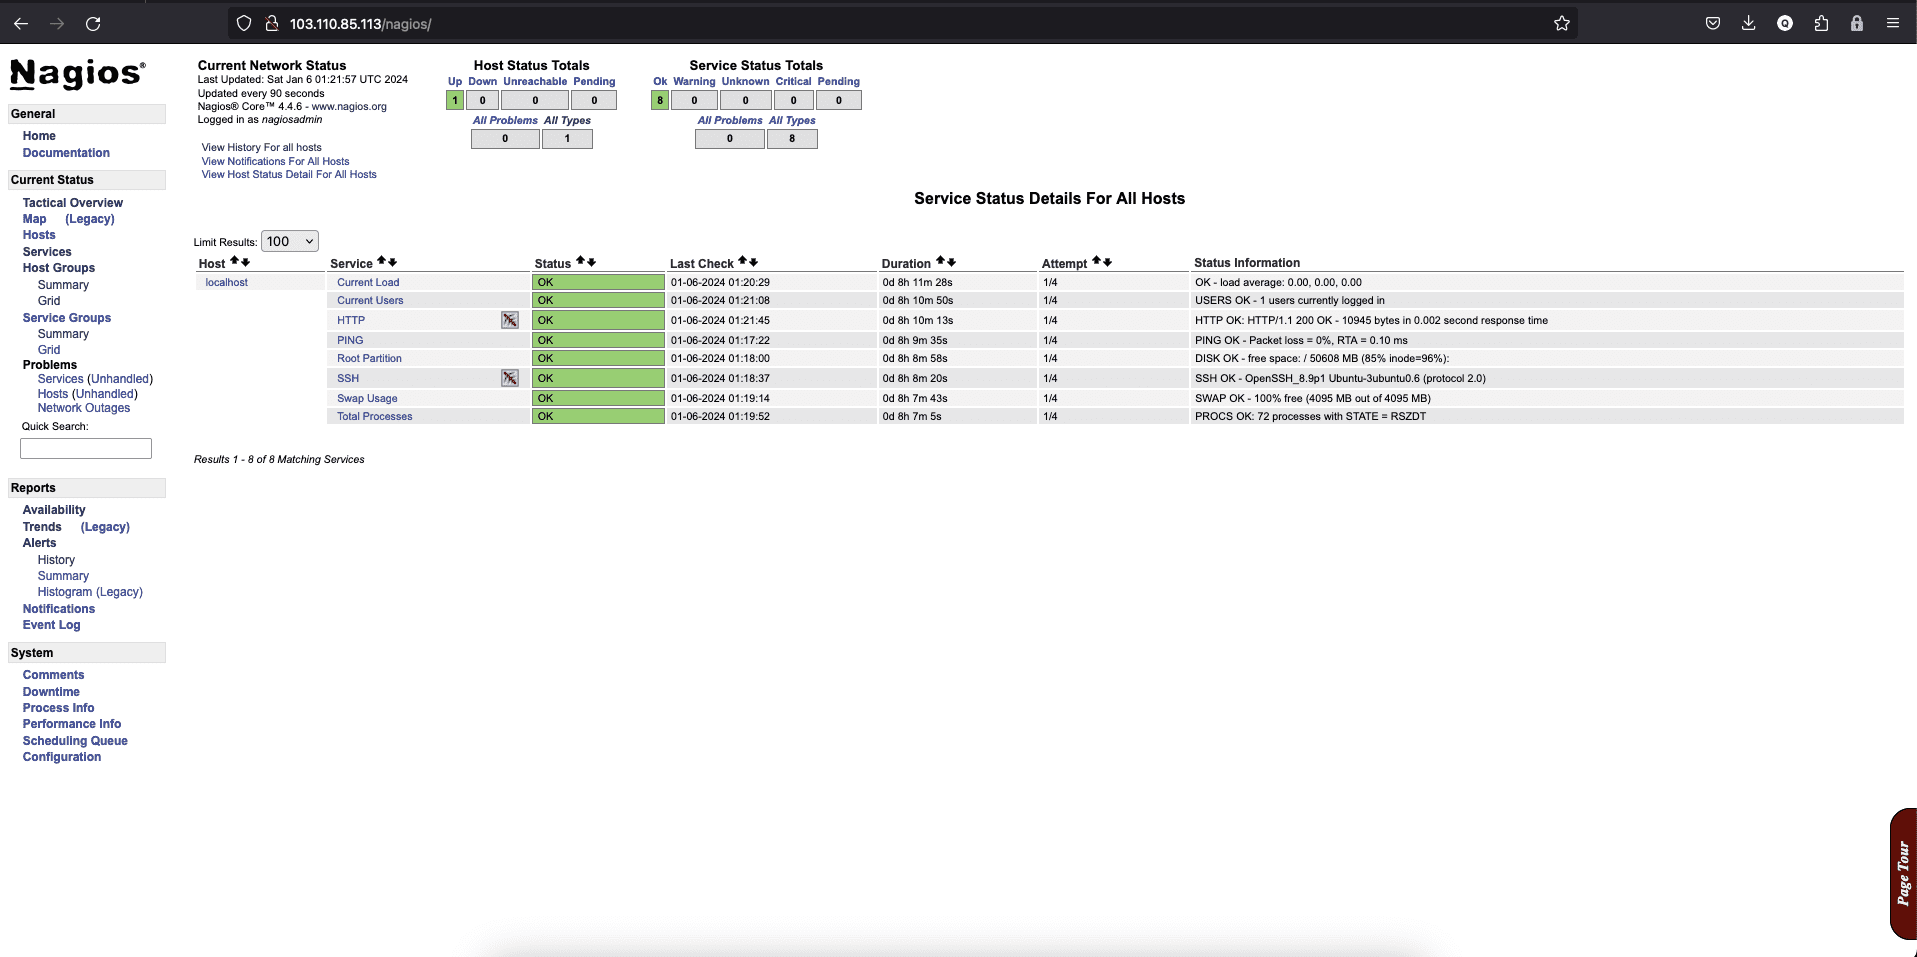Open the Firefox downloads panel
Viewport: 1917px width, 957px height.
click(1748, 23)
